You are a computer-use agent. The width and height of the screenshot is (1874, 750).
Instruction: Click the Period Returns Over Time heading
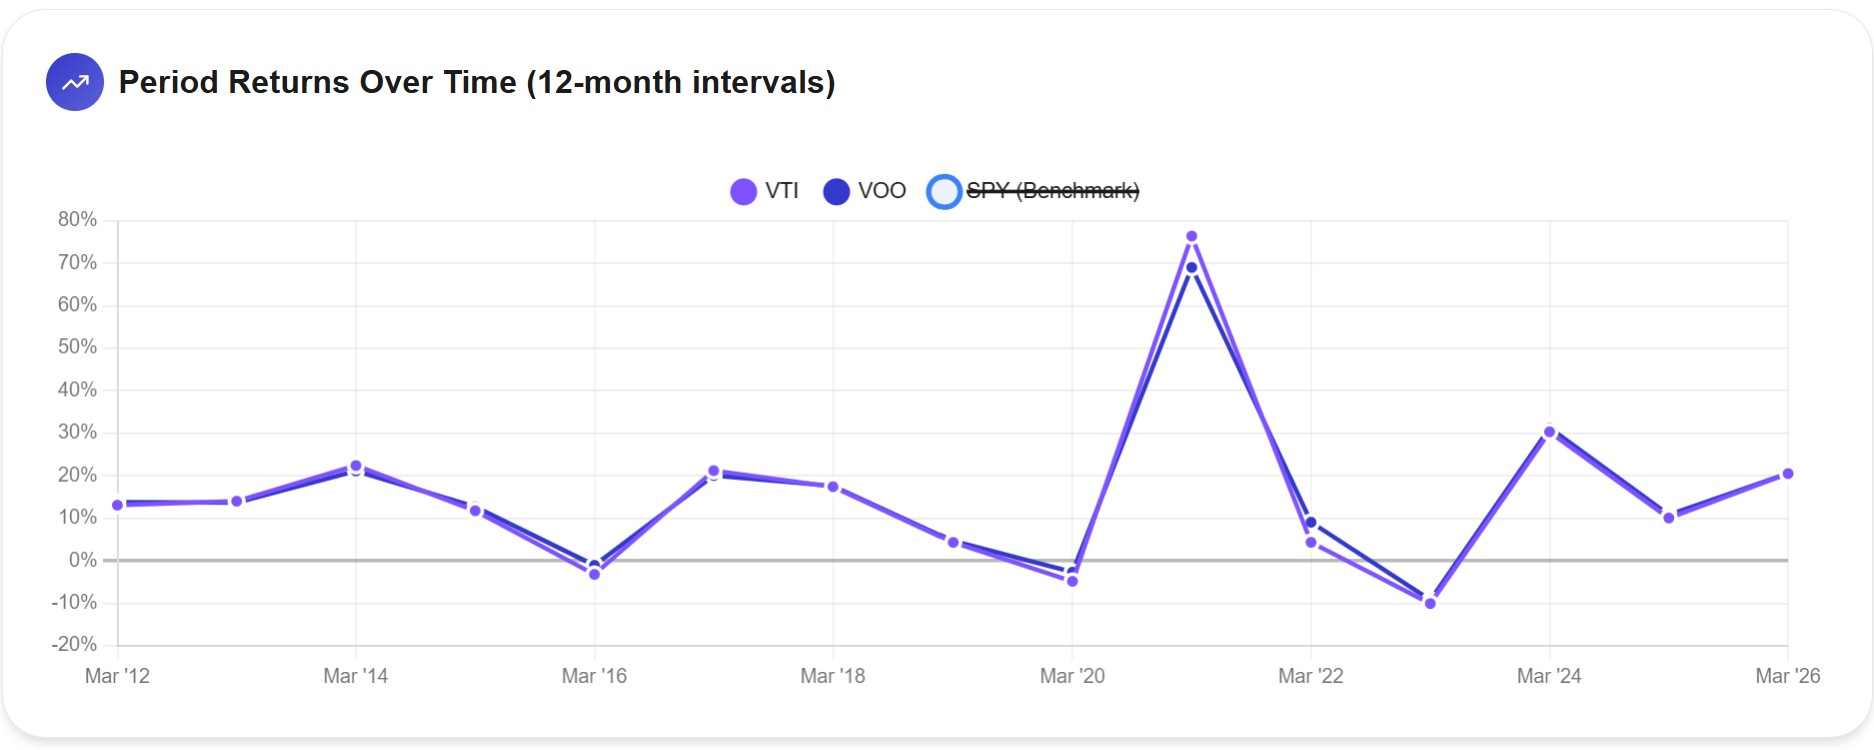coord(477,82)
